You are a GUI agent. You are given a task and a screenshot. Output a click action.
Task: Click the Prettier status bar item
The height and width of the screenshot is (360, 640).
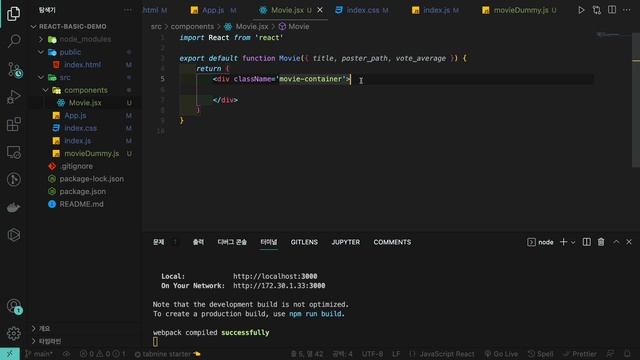click(x=580, y=354)
